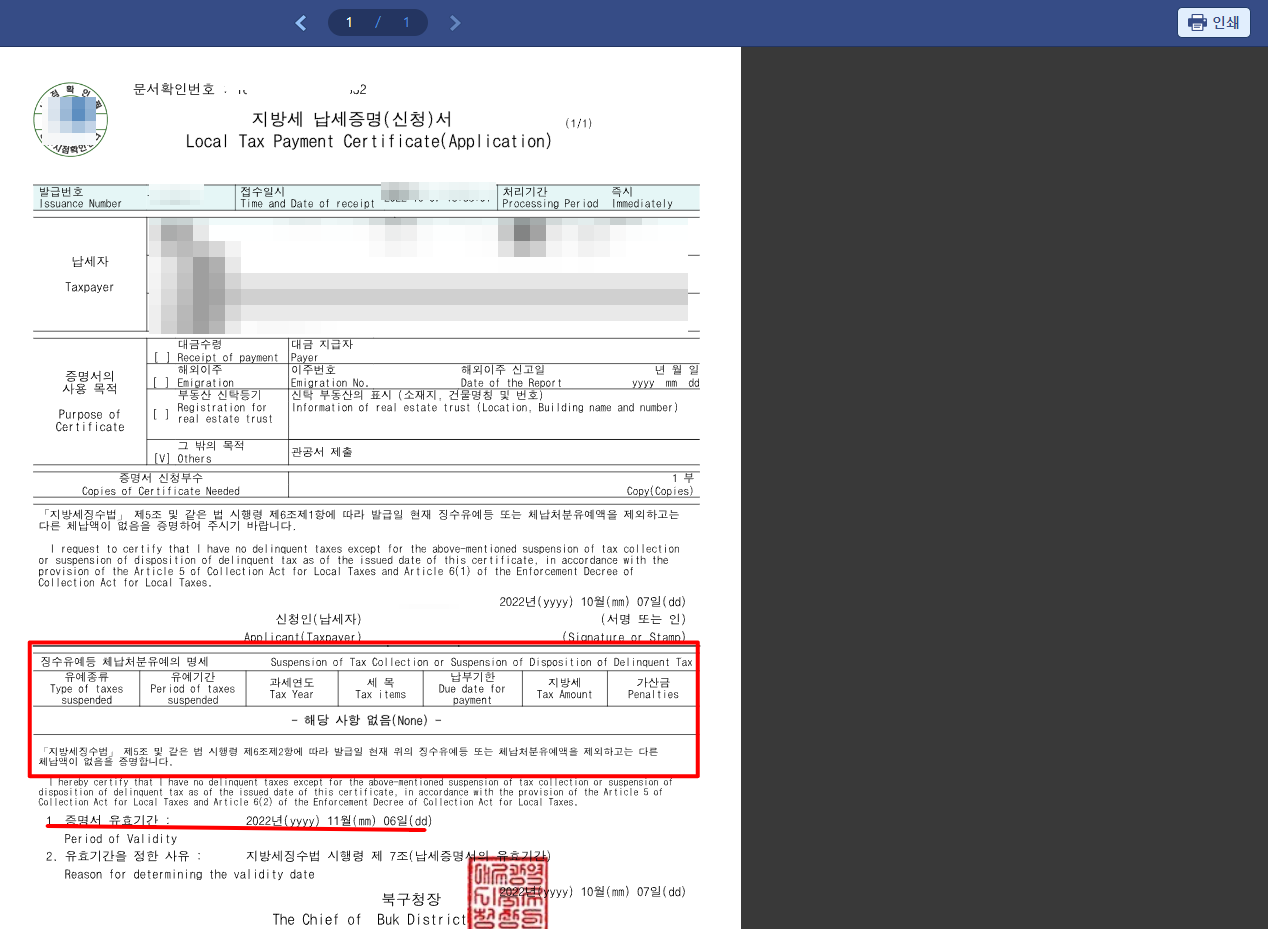Click the 문서확인번호 label

173,89
